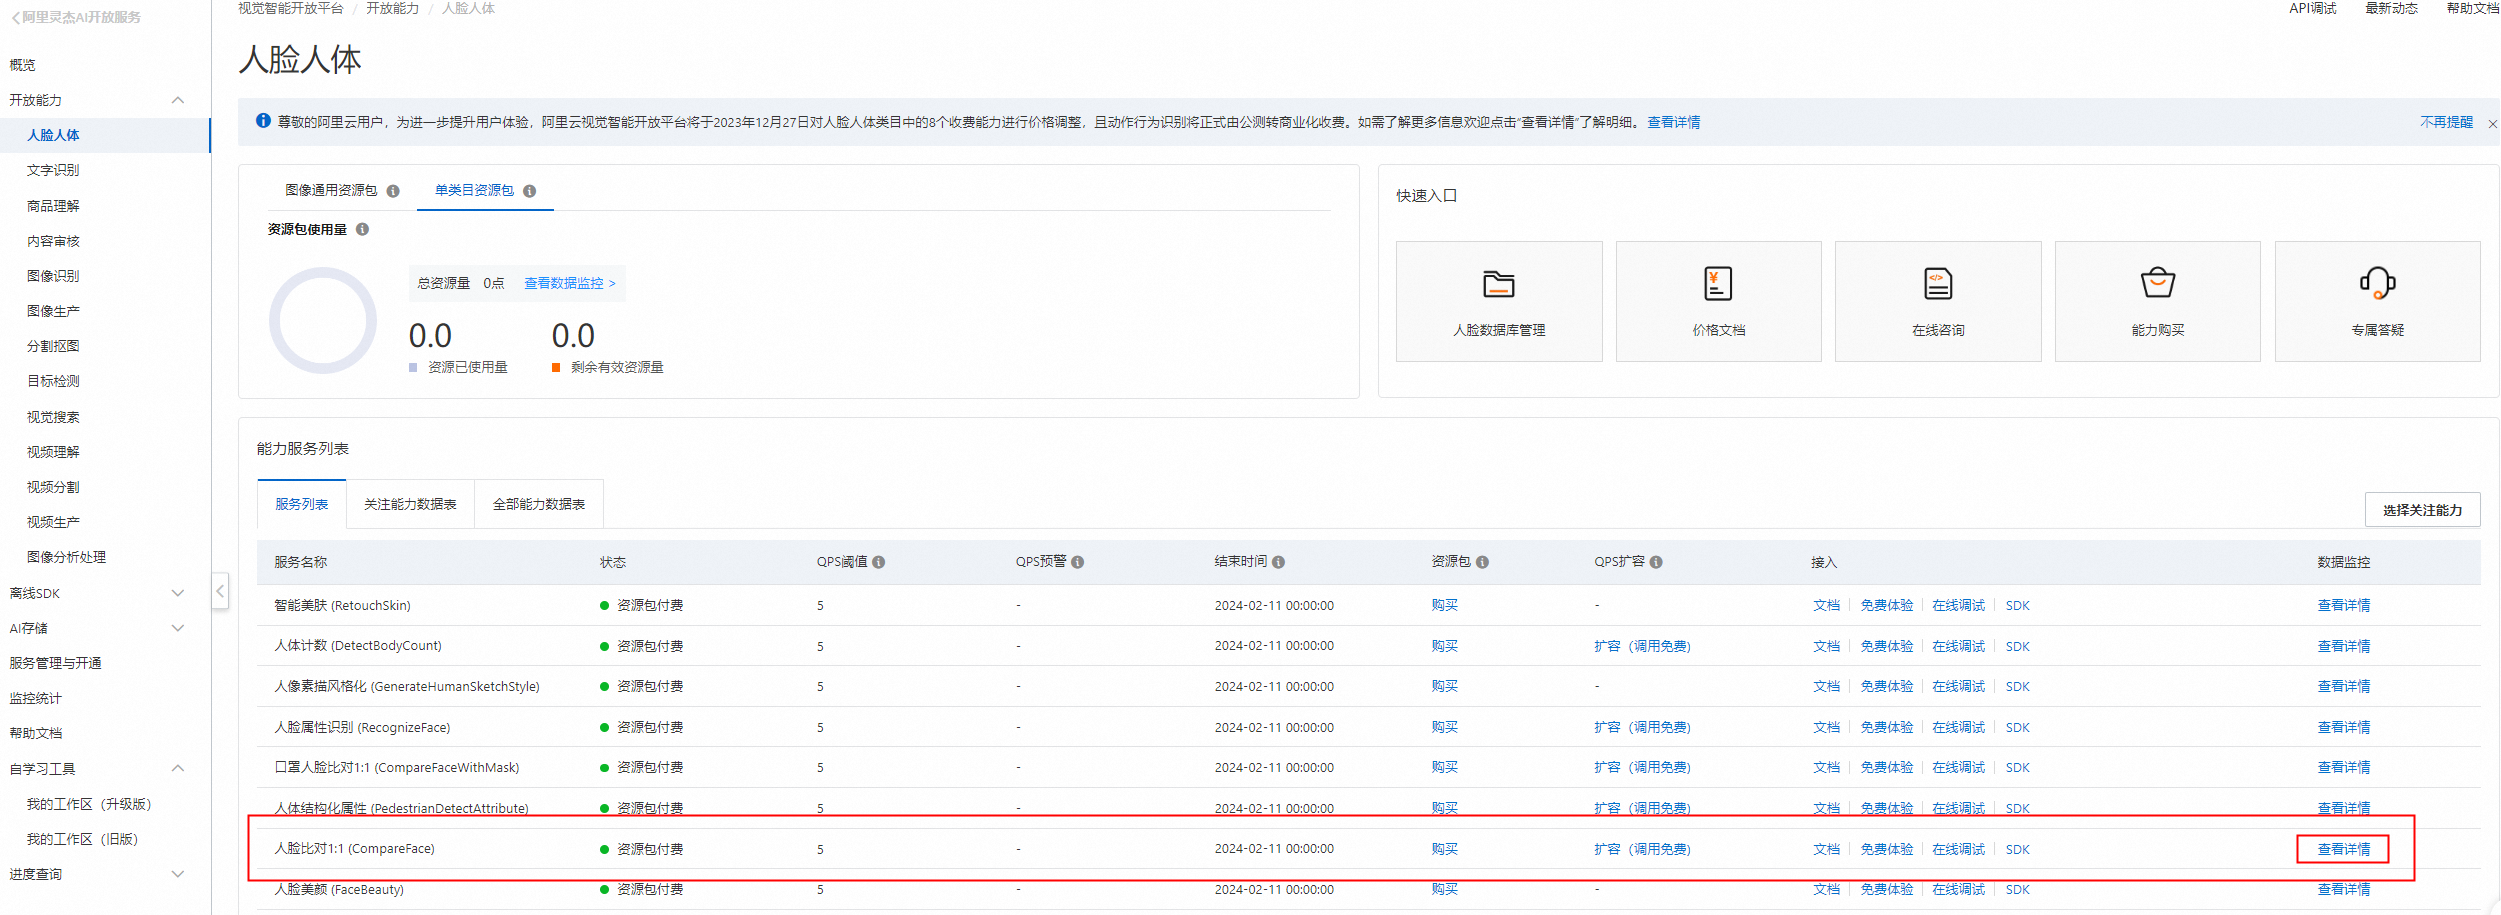
Task: Open API调试 in the top bar
Action: pos(2312,8)
